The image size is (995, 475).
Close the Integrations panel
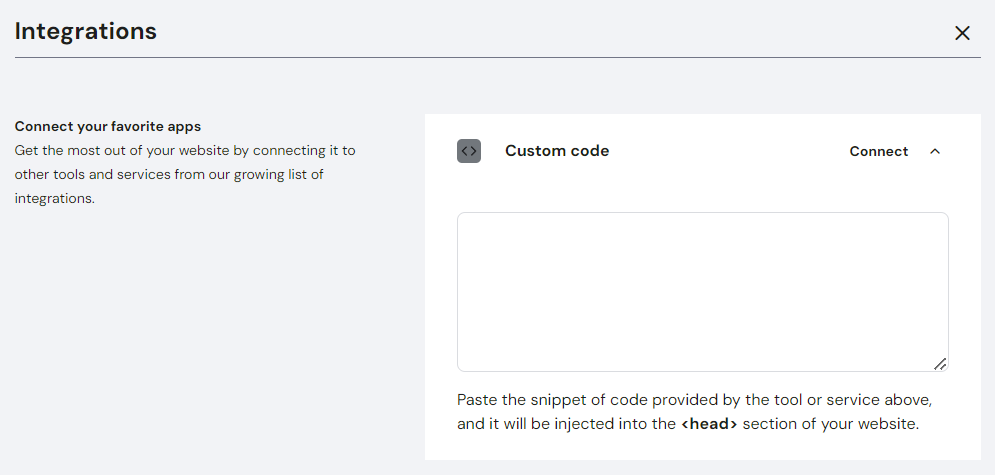point(962,33)
